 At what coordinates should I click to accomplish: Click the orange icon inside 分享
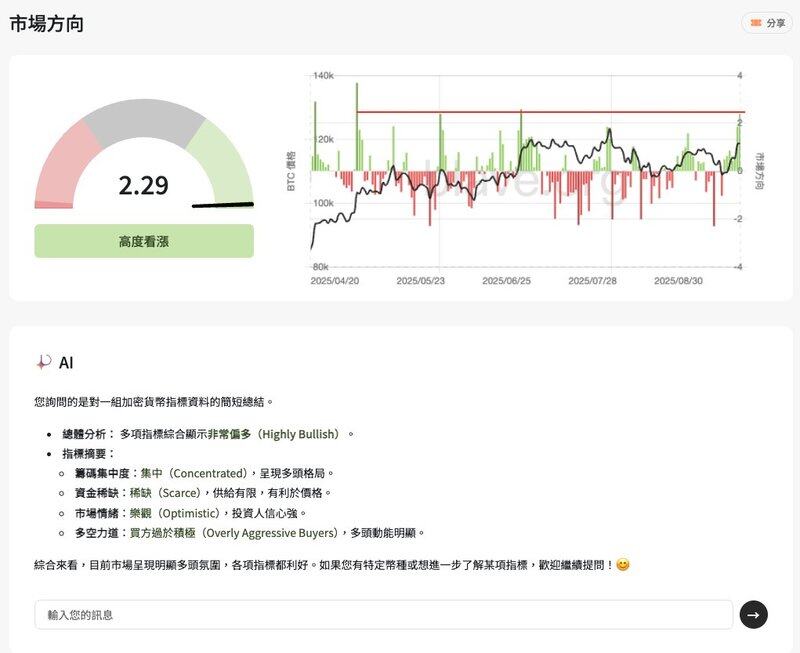click(755, 23)
